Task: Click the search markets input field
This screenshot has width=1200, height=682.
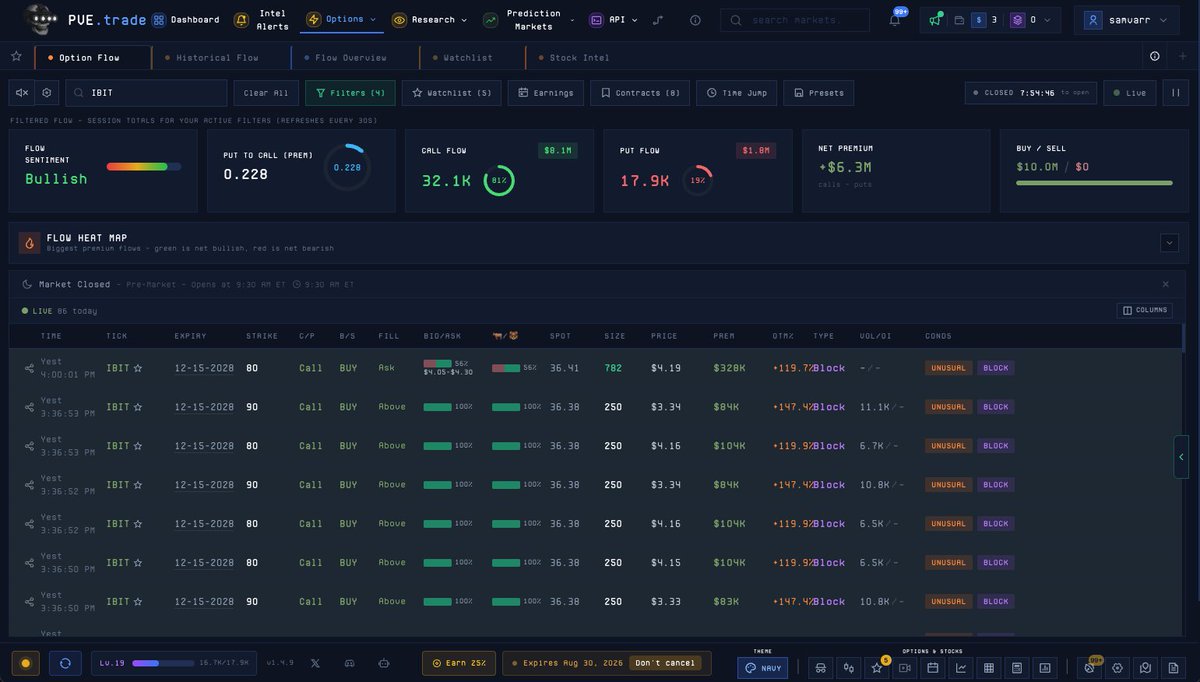Action: (797, 19)
